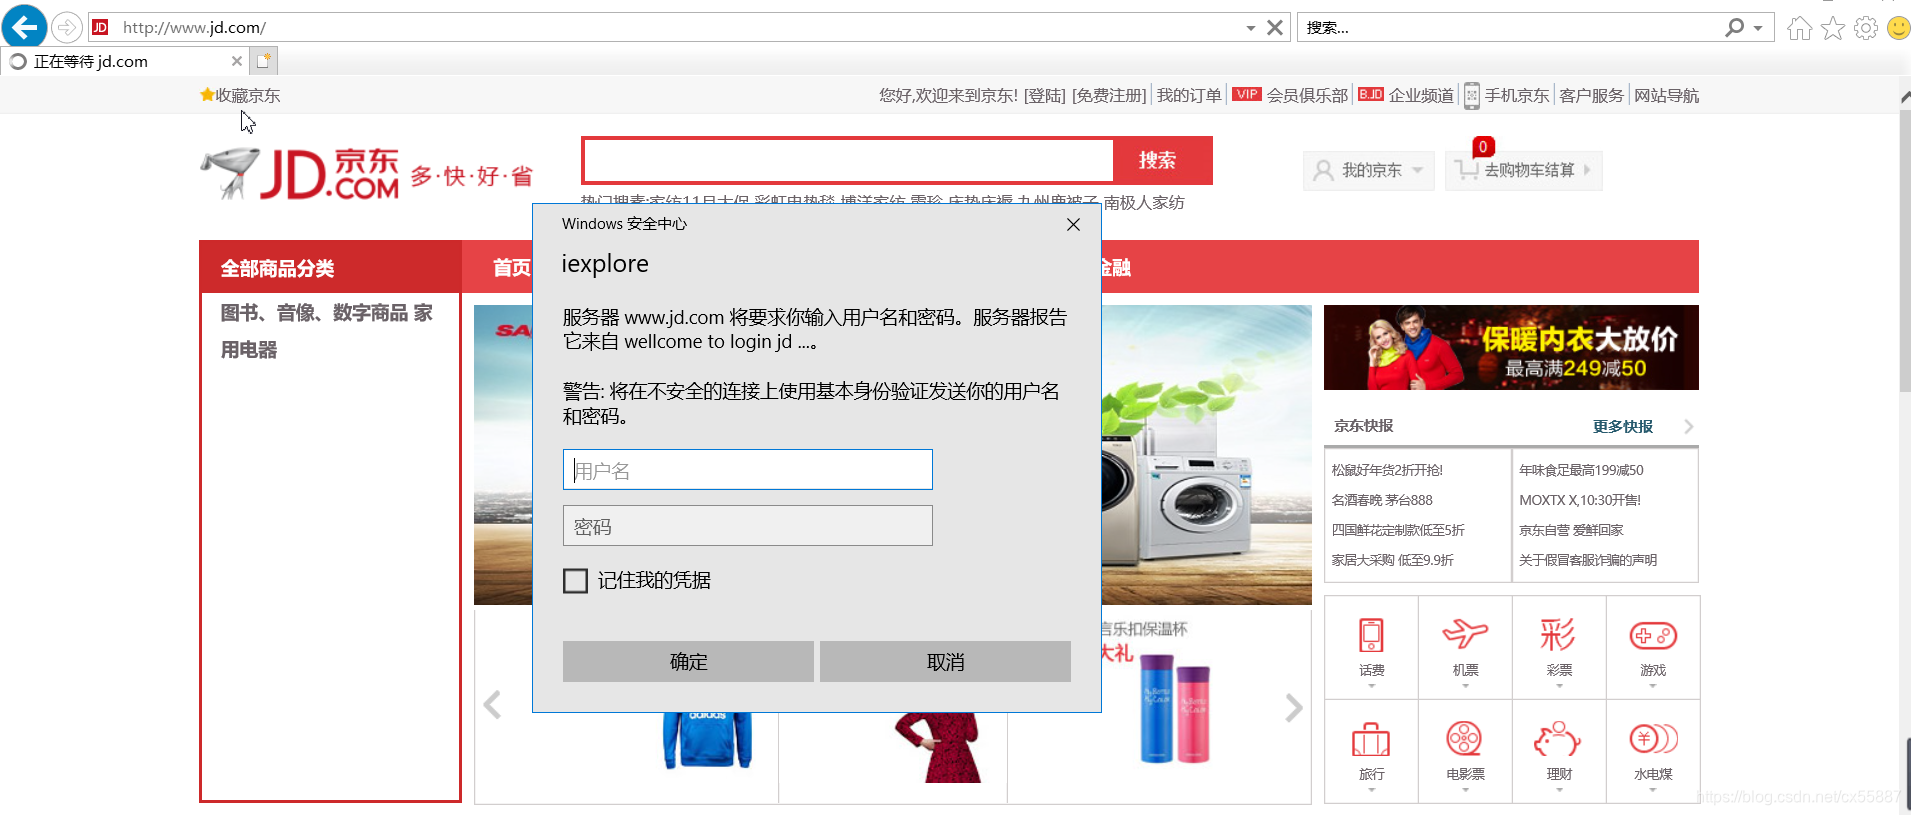Screen dimensions: 1911x815
Task: Click the 话费 phone recharge icon
Action: (x=1371, y=636)
